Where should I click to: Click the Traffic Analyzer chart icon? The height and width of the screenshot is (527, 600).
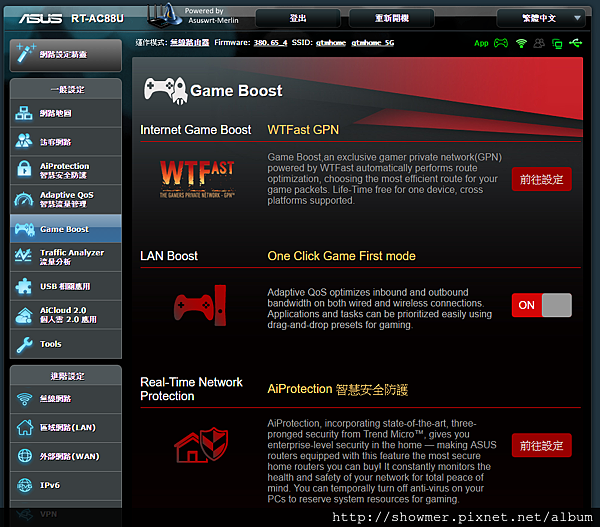pos(23,256)
